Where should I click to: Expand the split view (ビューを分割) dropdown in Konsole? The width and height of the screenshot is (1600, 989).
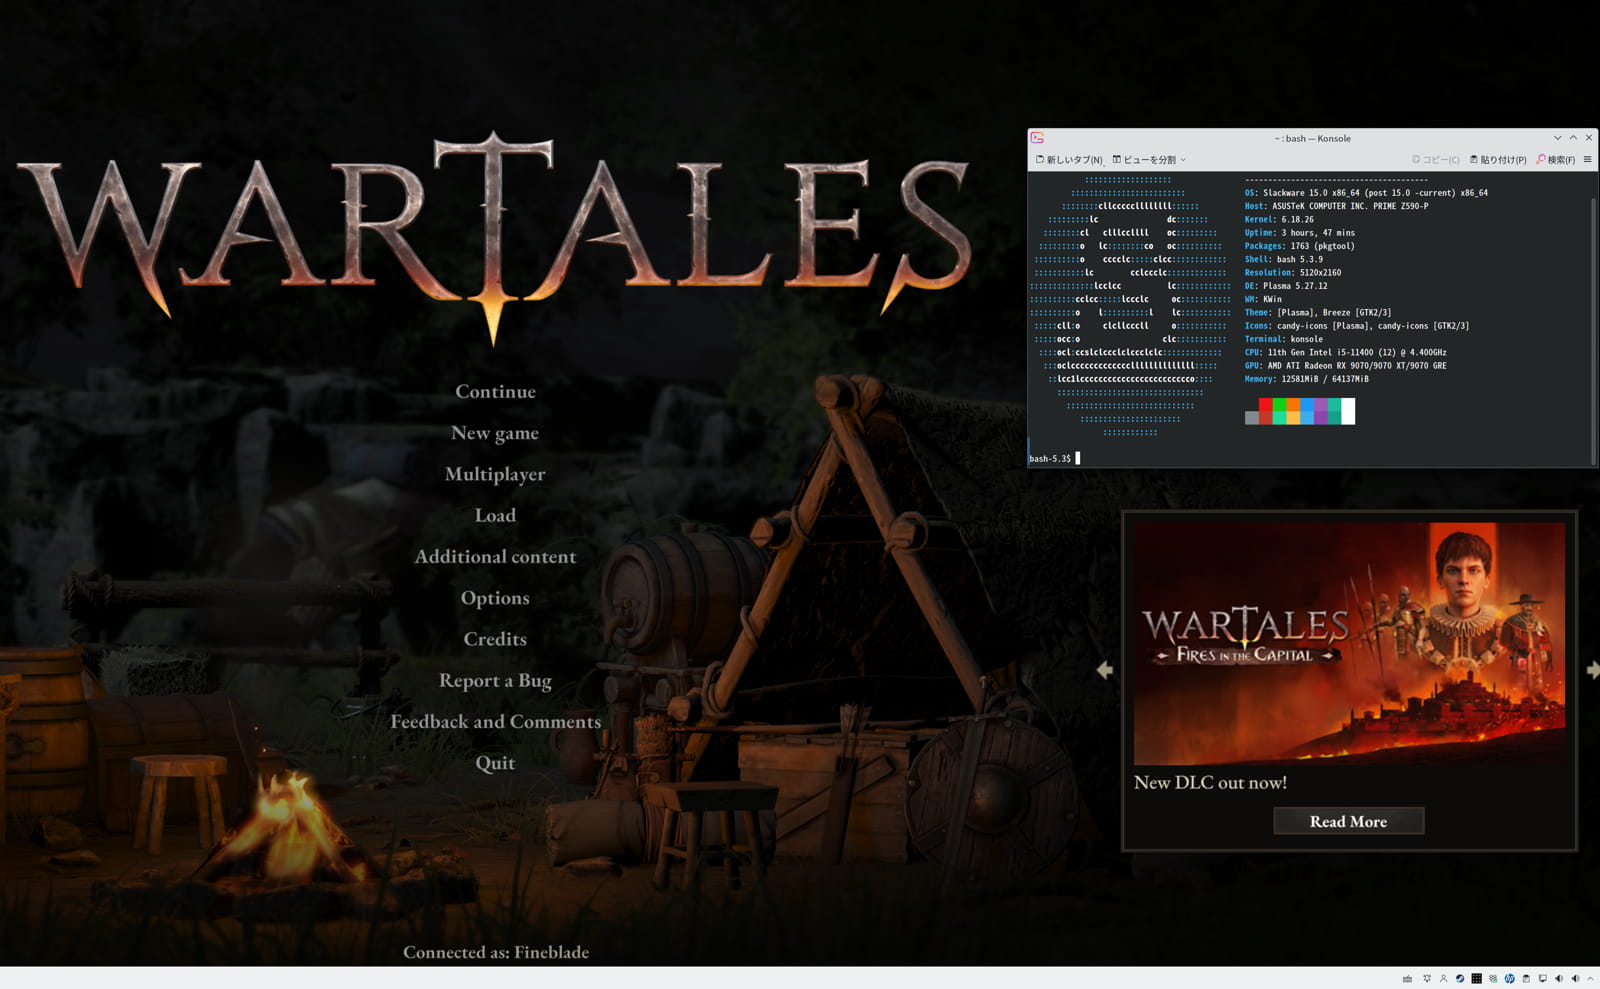[x=1149, y=160]
